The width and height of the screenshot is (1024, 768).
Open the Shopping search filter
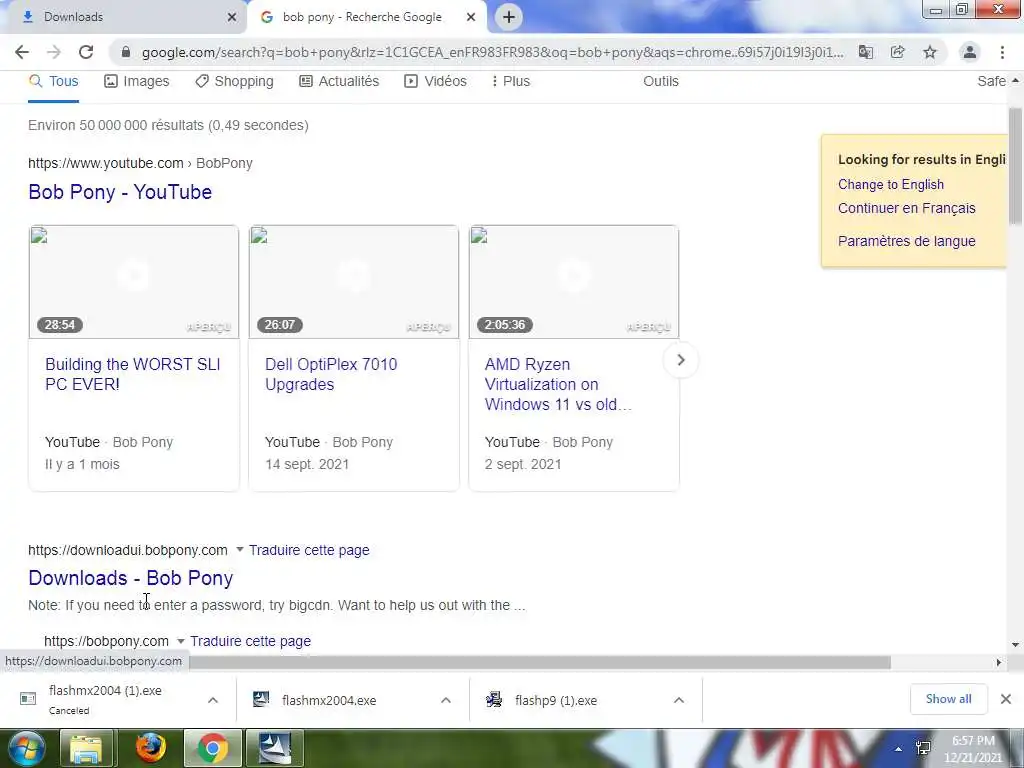click(234, 81)
